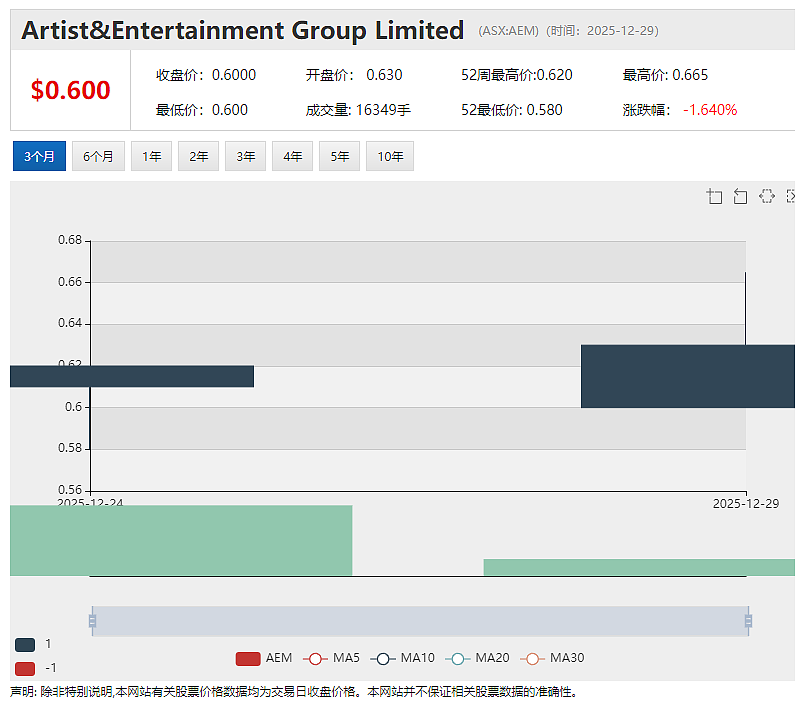Click the -1.640% change percentage

[710, 110]
